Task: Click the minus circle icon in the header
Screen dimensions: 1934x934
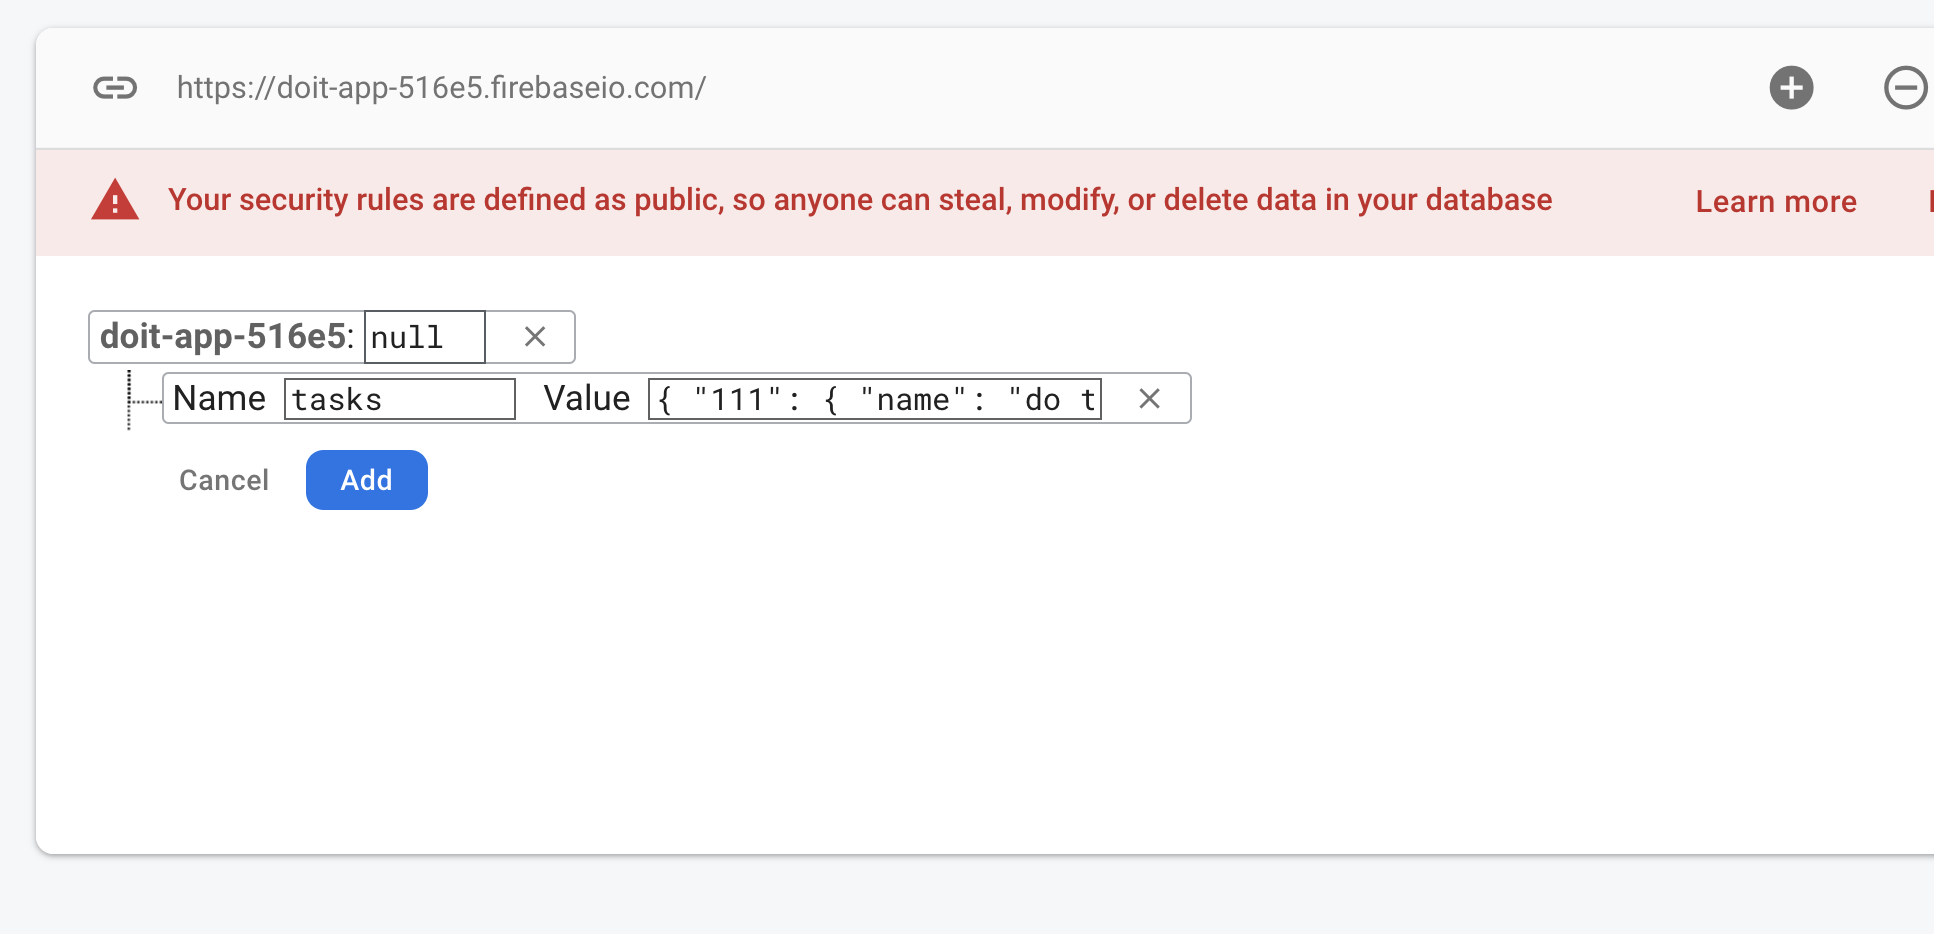Action: [x=1905, y=88]
